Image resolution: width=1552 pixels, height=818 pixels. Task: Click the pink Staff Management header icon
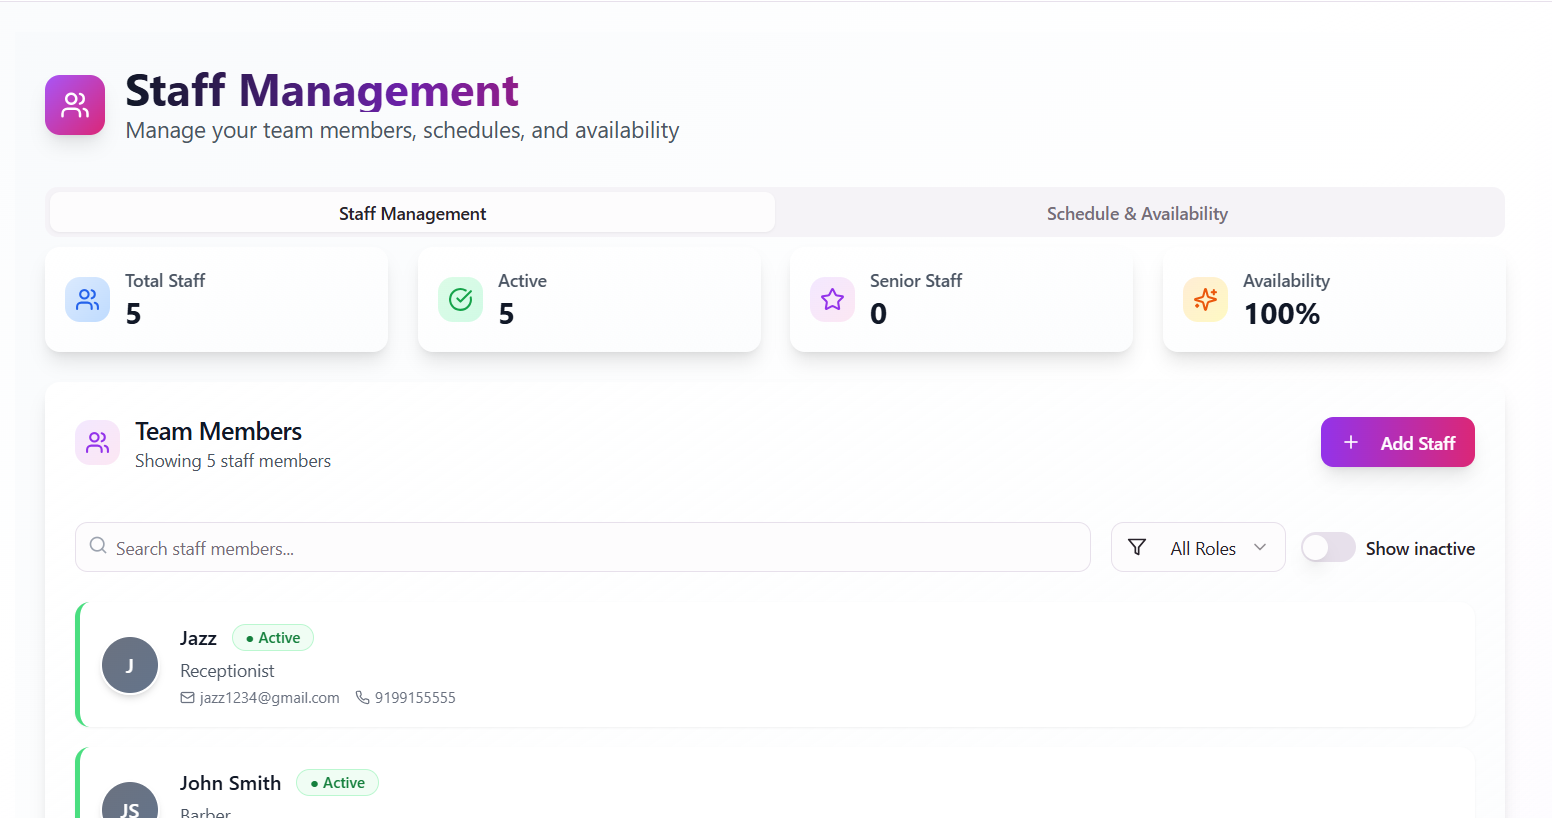[75, 105]
